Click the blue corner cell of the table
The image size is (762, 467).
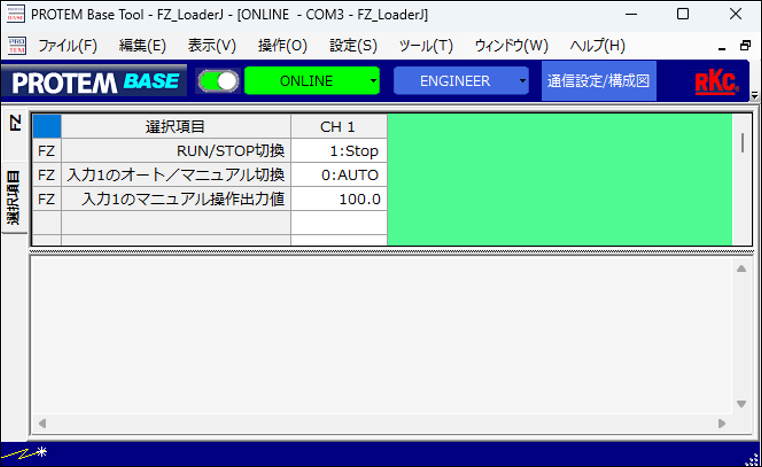point(47,127)
